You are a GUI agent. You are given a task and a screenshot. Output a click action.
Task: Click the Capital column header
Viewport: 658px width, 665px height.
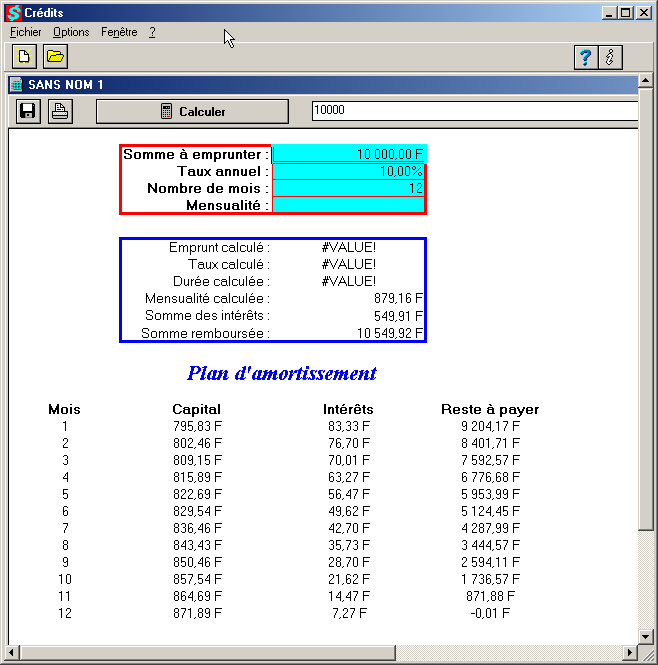click(196, 409)
